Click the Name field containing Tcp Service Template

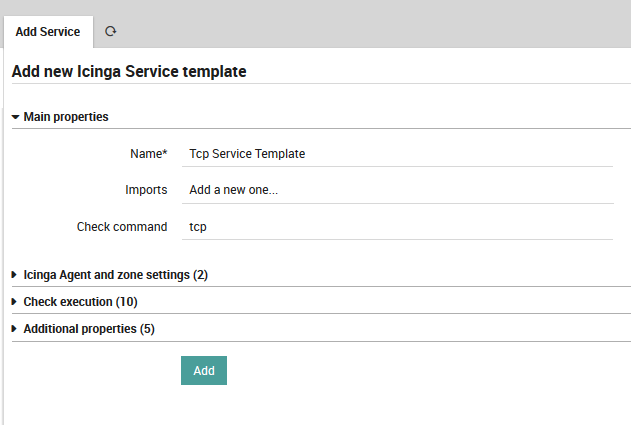click(398, 154)
